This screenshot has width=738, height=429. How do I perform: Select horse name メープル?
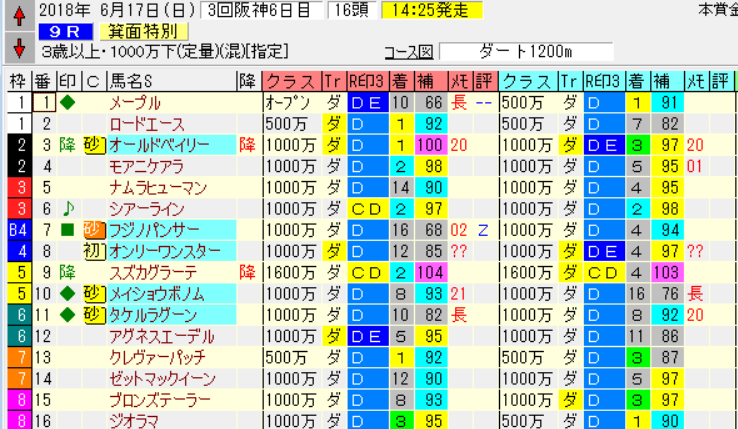point(135,103)
